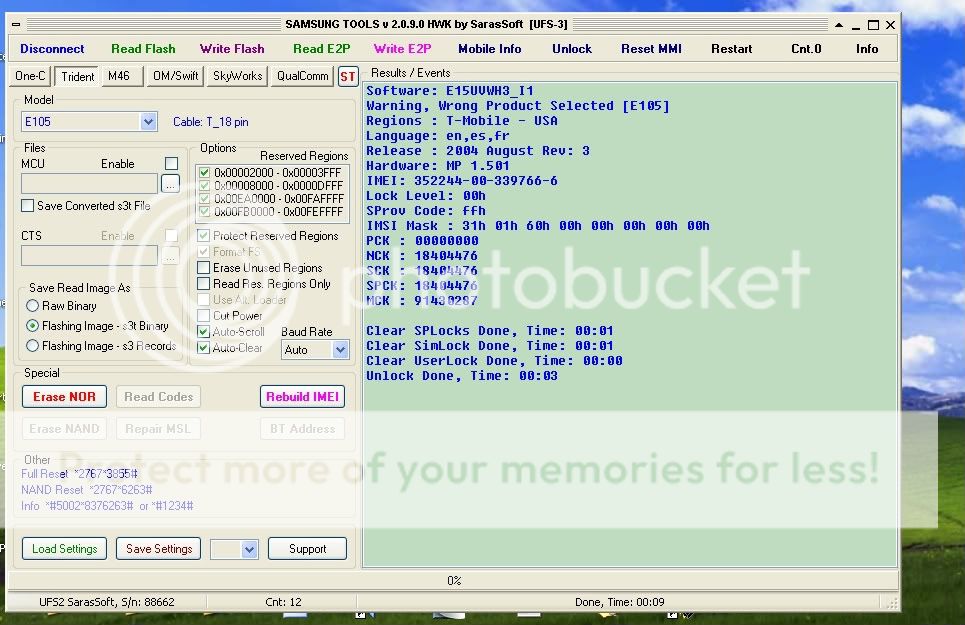This screenshot has width=965, height=625.
Task: Click the Full Reset code text
Action: coord(79,474)
